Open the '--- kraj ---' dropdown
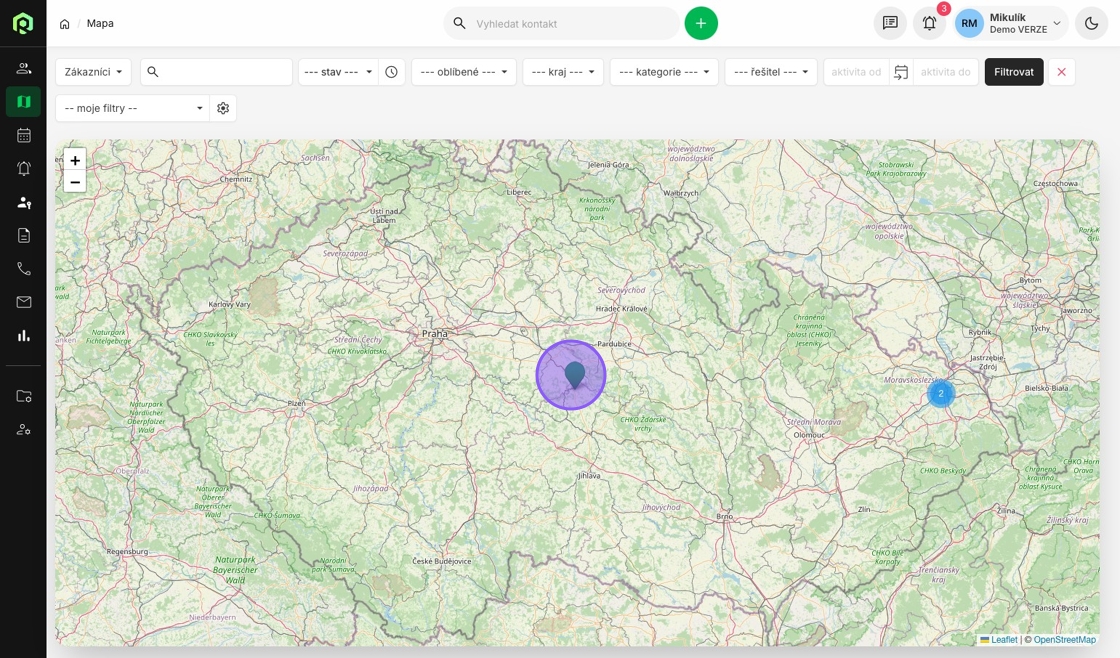 563,72
